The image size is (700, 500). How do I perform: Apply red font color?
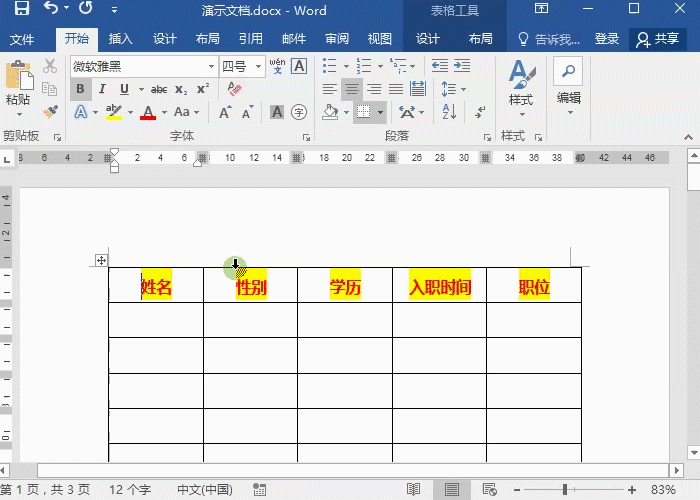[148, 112]
